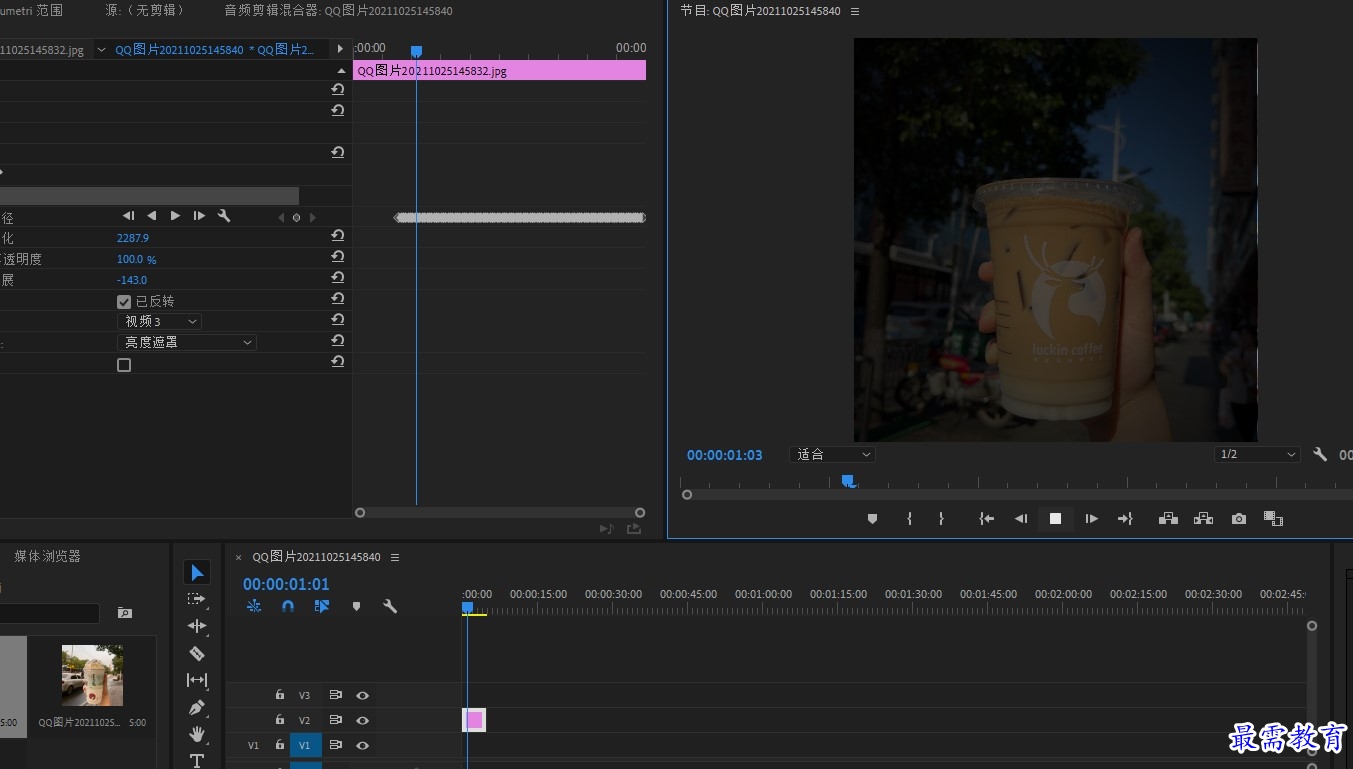Open the source clip chevron dropdown

pos(101,49)
